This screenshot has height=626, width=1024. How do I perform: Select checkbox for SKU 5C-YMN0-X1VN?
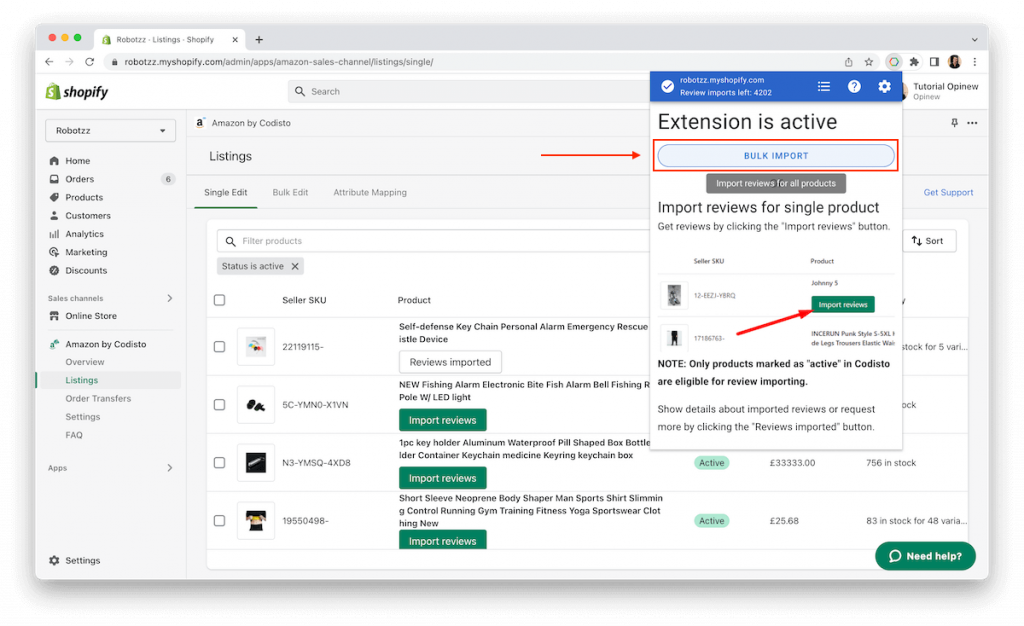(219, 405)
